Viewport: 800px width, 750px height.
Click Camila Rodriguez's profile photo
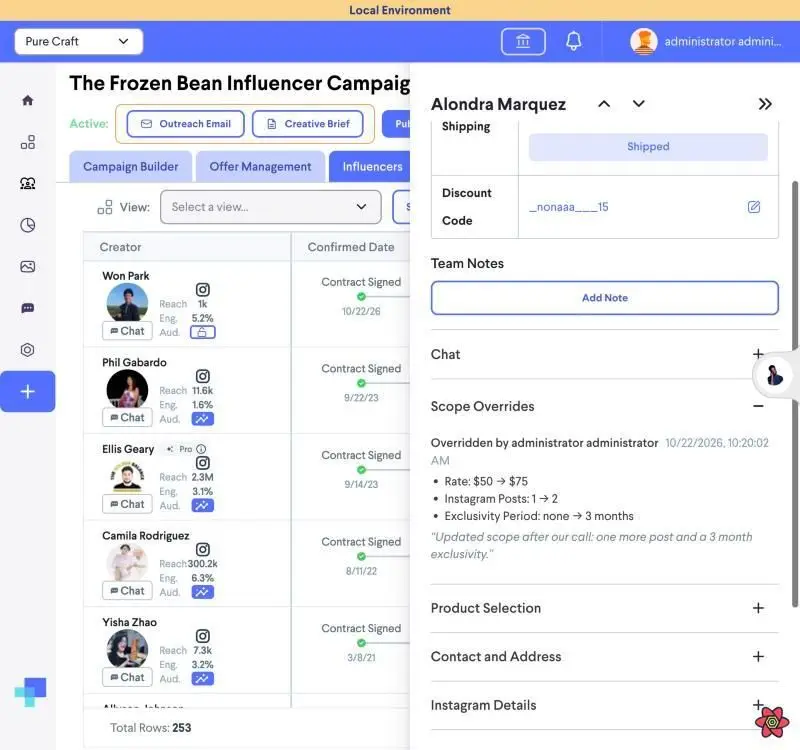(x=127, y=563)
